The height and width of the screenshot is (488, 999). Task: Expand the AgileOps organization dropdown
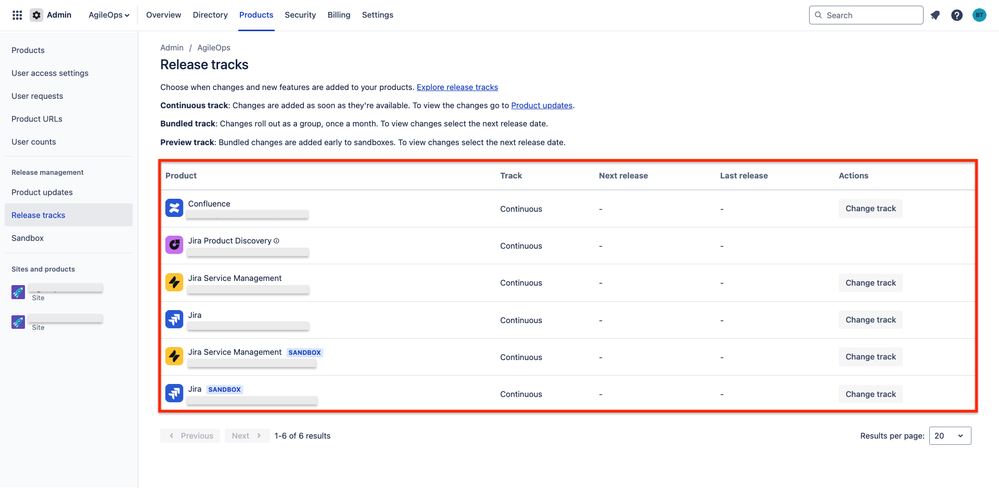[x=109, y=15]
